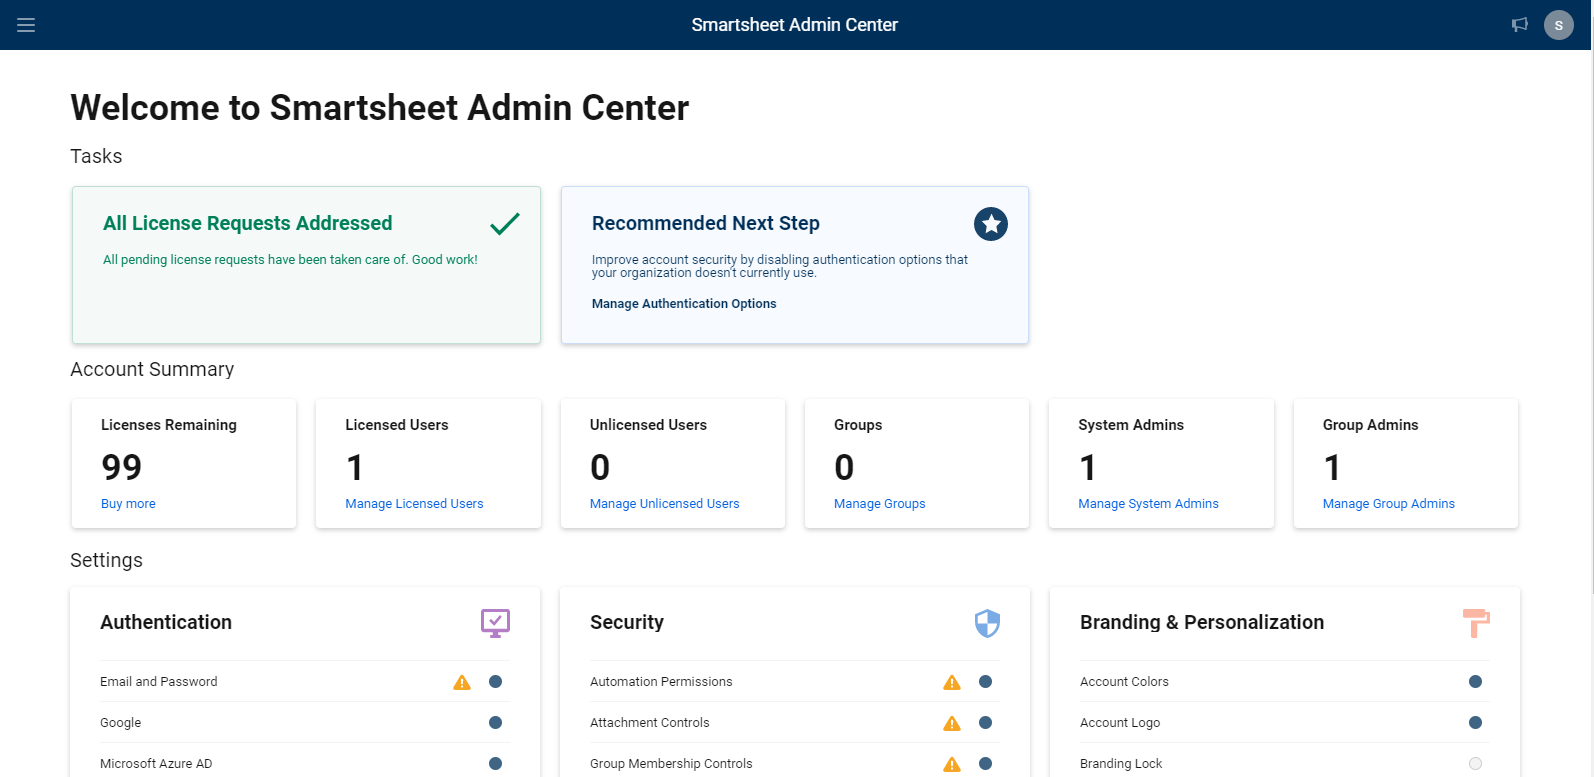
Task: Click the empty status dot for Branding Lock
Action: pos(1475,764)
